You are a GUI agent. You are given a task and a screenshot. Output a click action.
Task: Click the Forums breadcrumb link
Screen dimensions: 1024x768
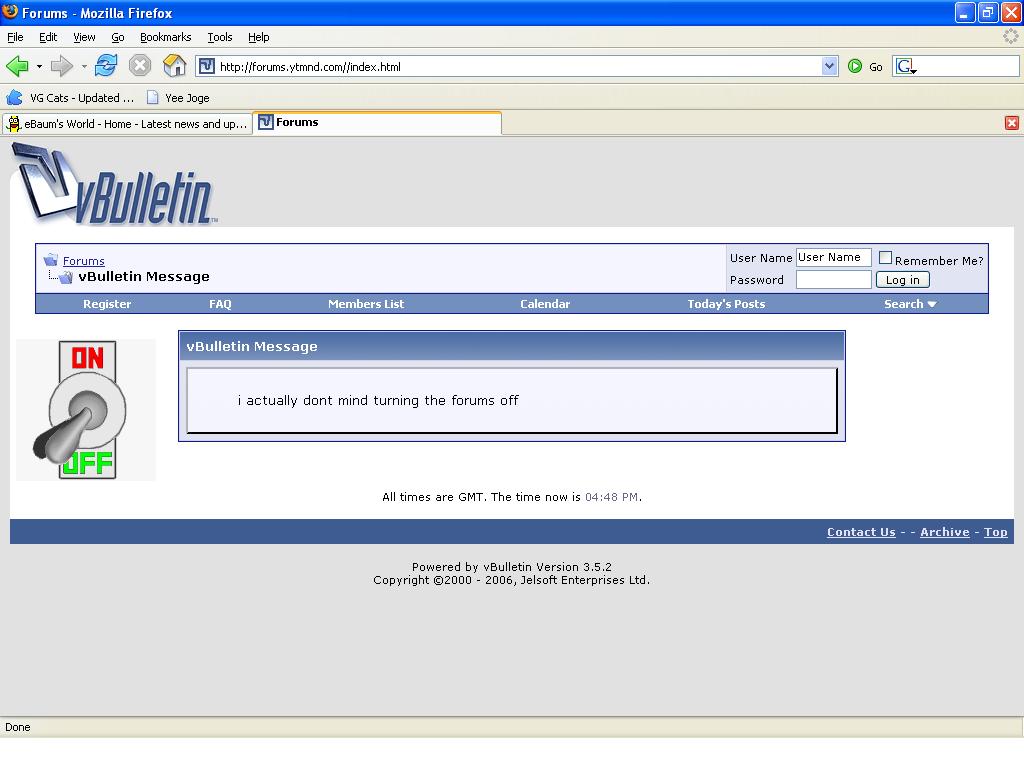pos(84,261)
